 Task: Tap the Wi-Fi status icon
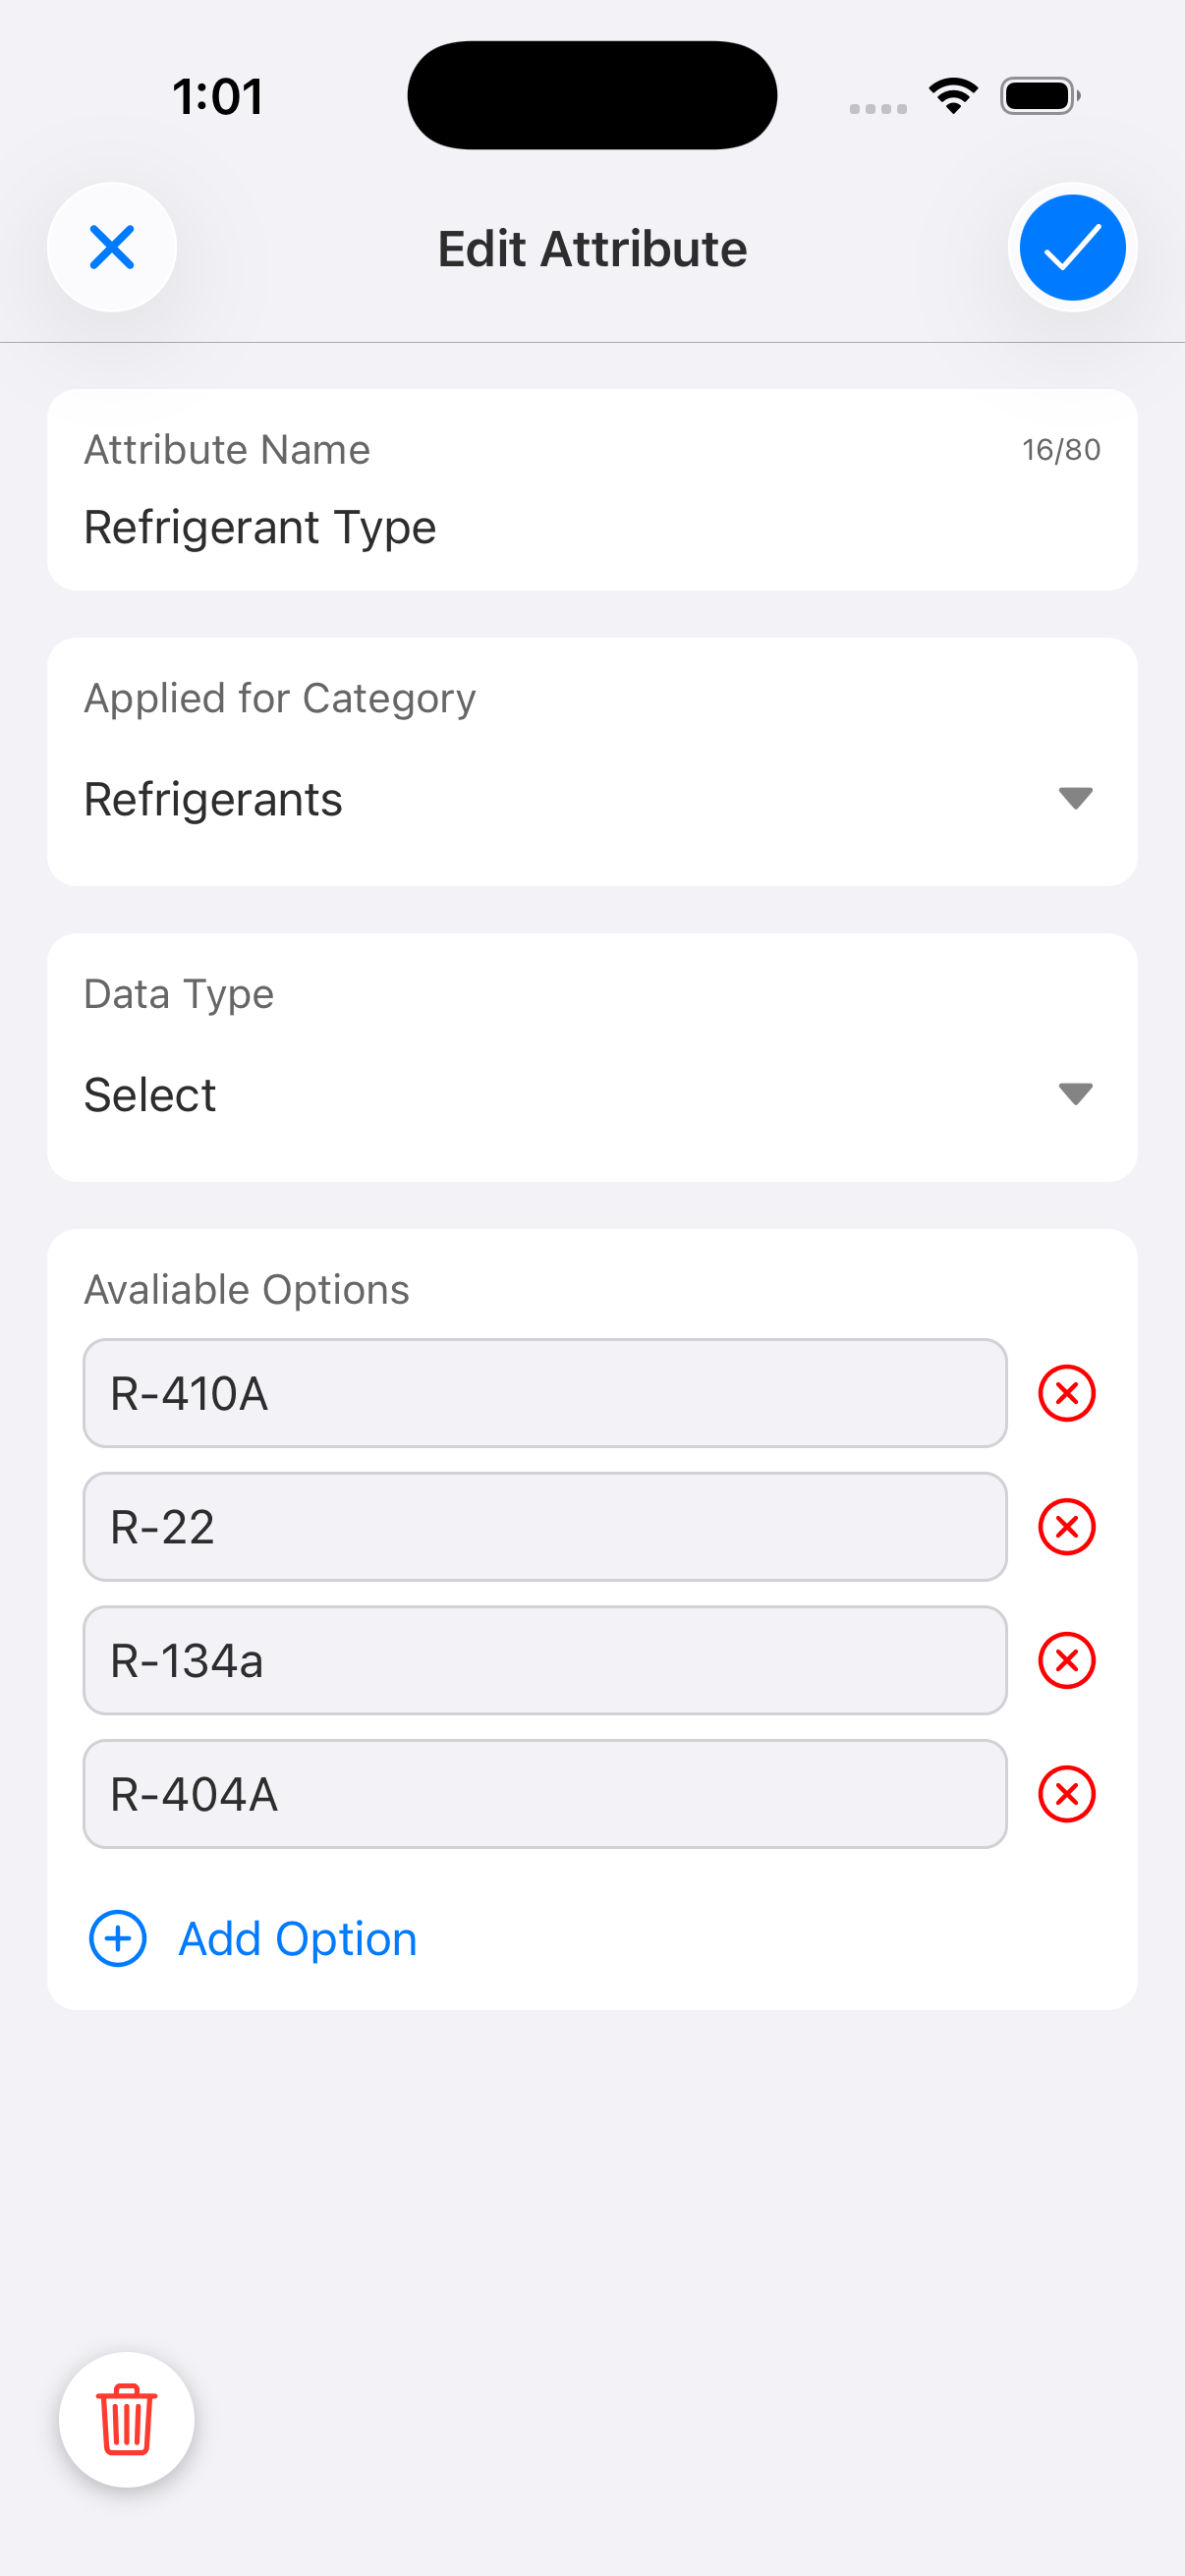(953, 96)
